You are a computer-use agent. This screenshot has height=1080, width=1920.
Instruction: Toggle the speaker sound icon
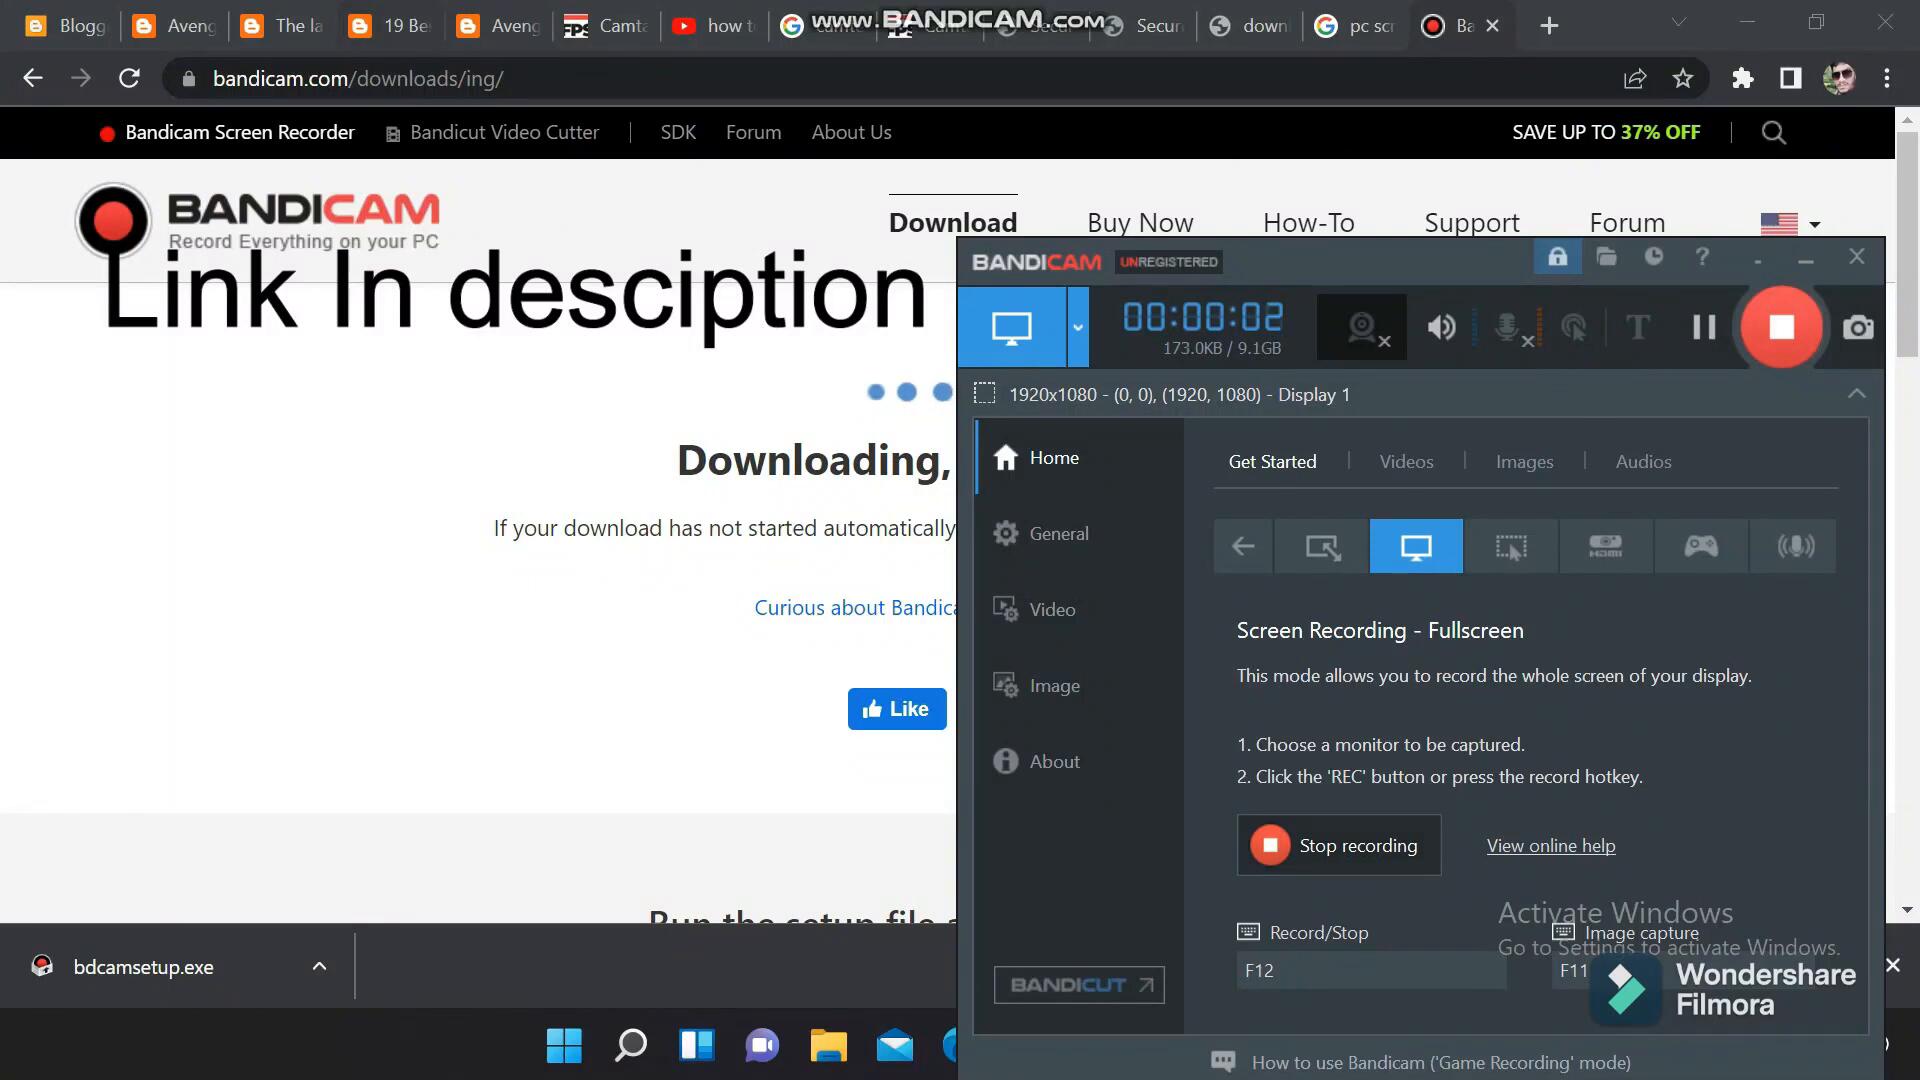click(x=1441, y=327)
